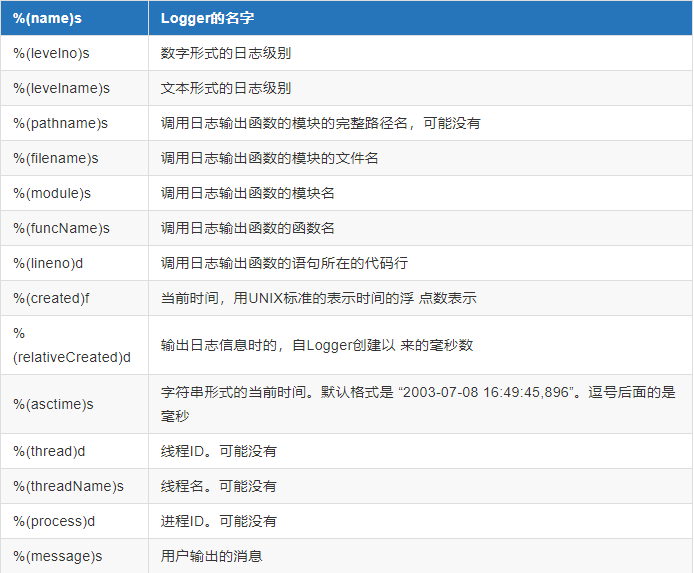Screen dimensions: 694x573
Task: Select the '%(asctime)s' cell
Action: pyautogui.click(x=74, y=404)
